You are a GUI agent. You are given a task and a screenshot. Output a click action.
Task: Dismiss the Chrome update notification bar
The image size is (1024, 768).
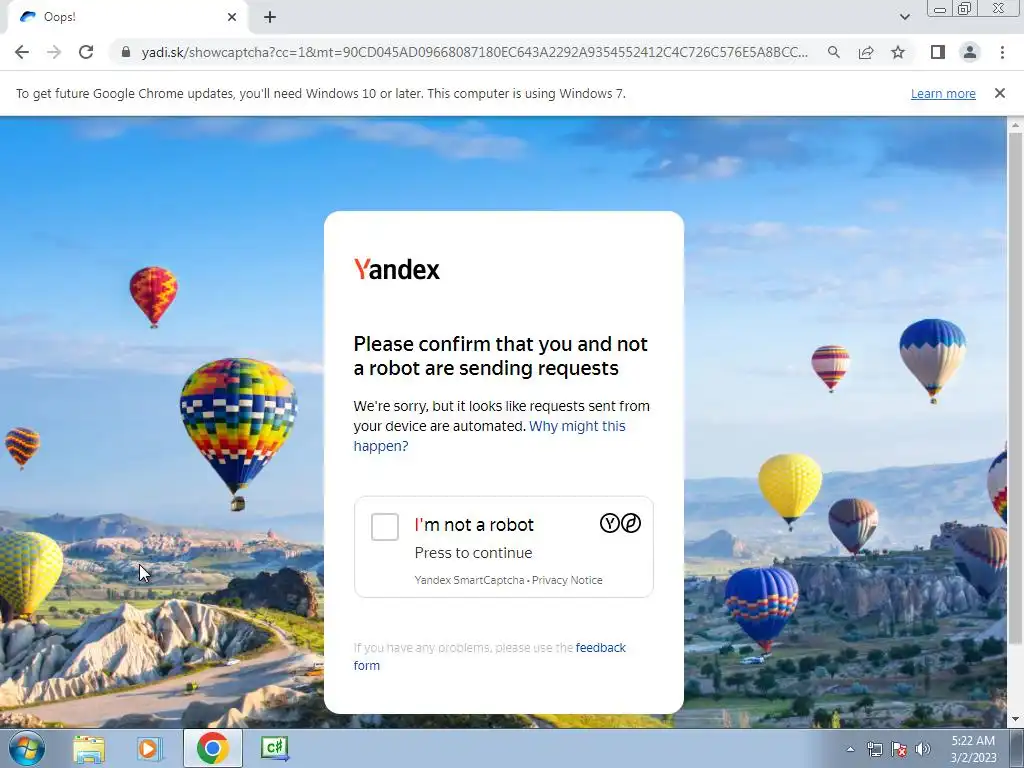pyautogui.click(x=1000, y=93)
